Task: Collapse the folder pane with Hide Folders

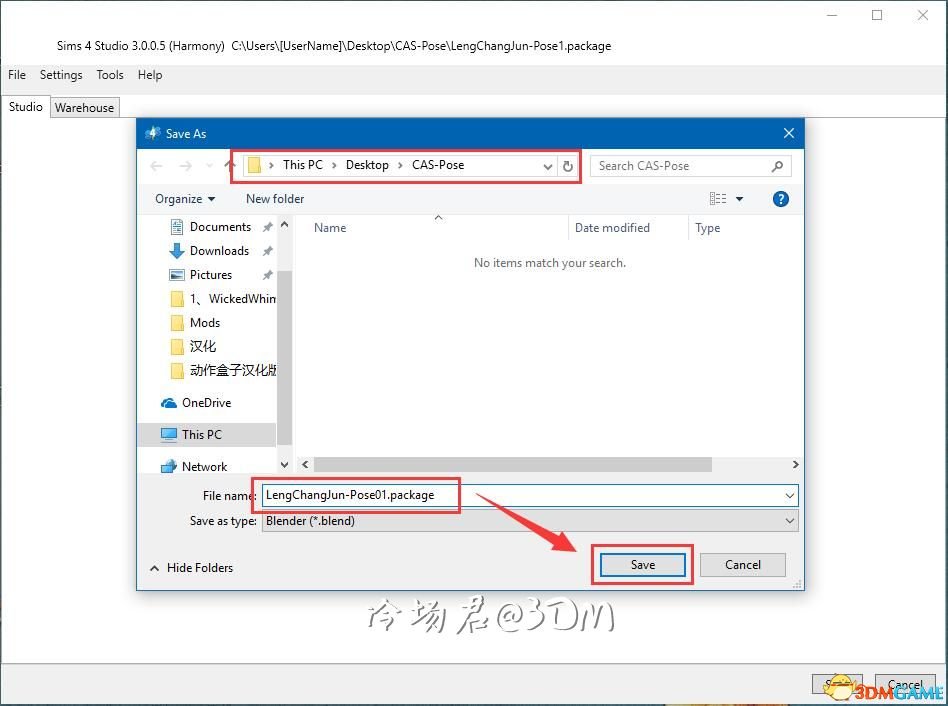Action: click(x=191, y=568)
